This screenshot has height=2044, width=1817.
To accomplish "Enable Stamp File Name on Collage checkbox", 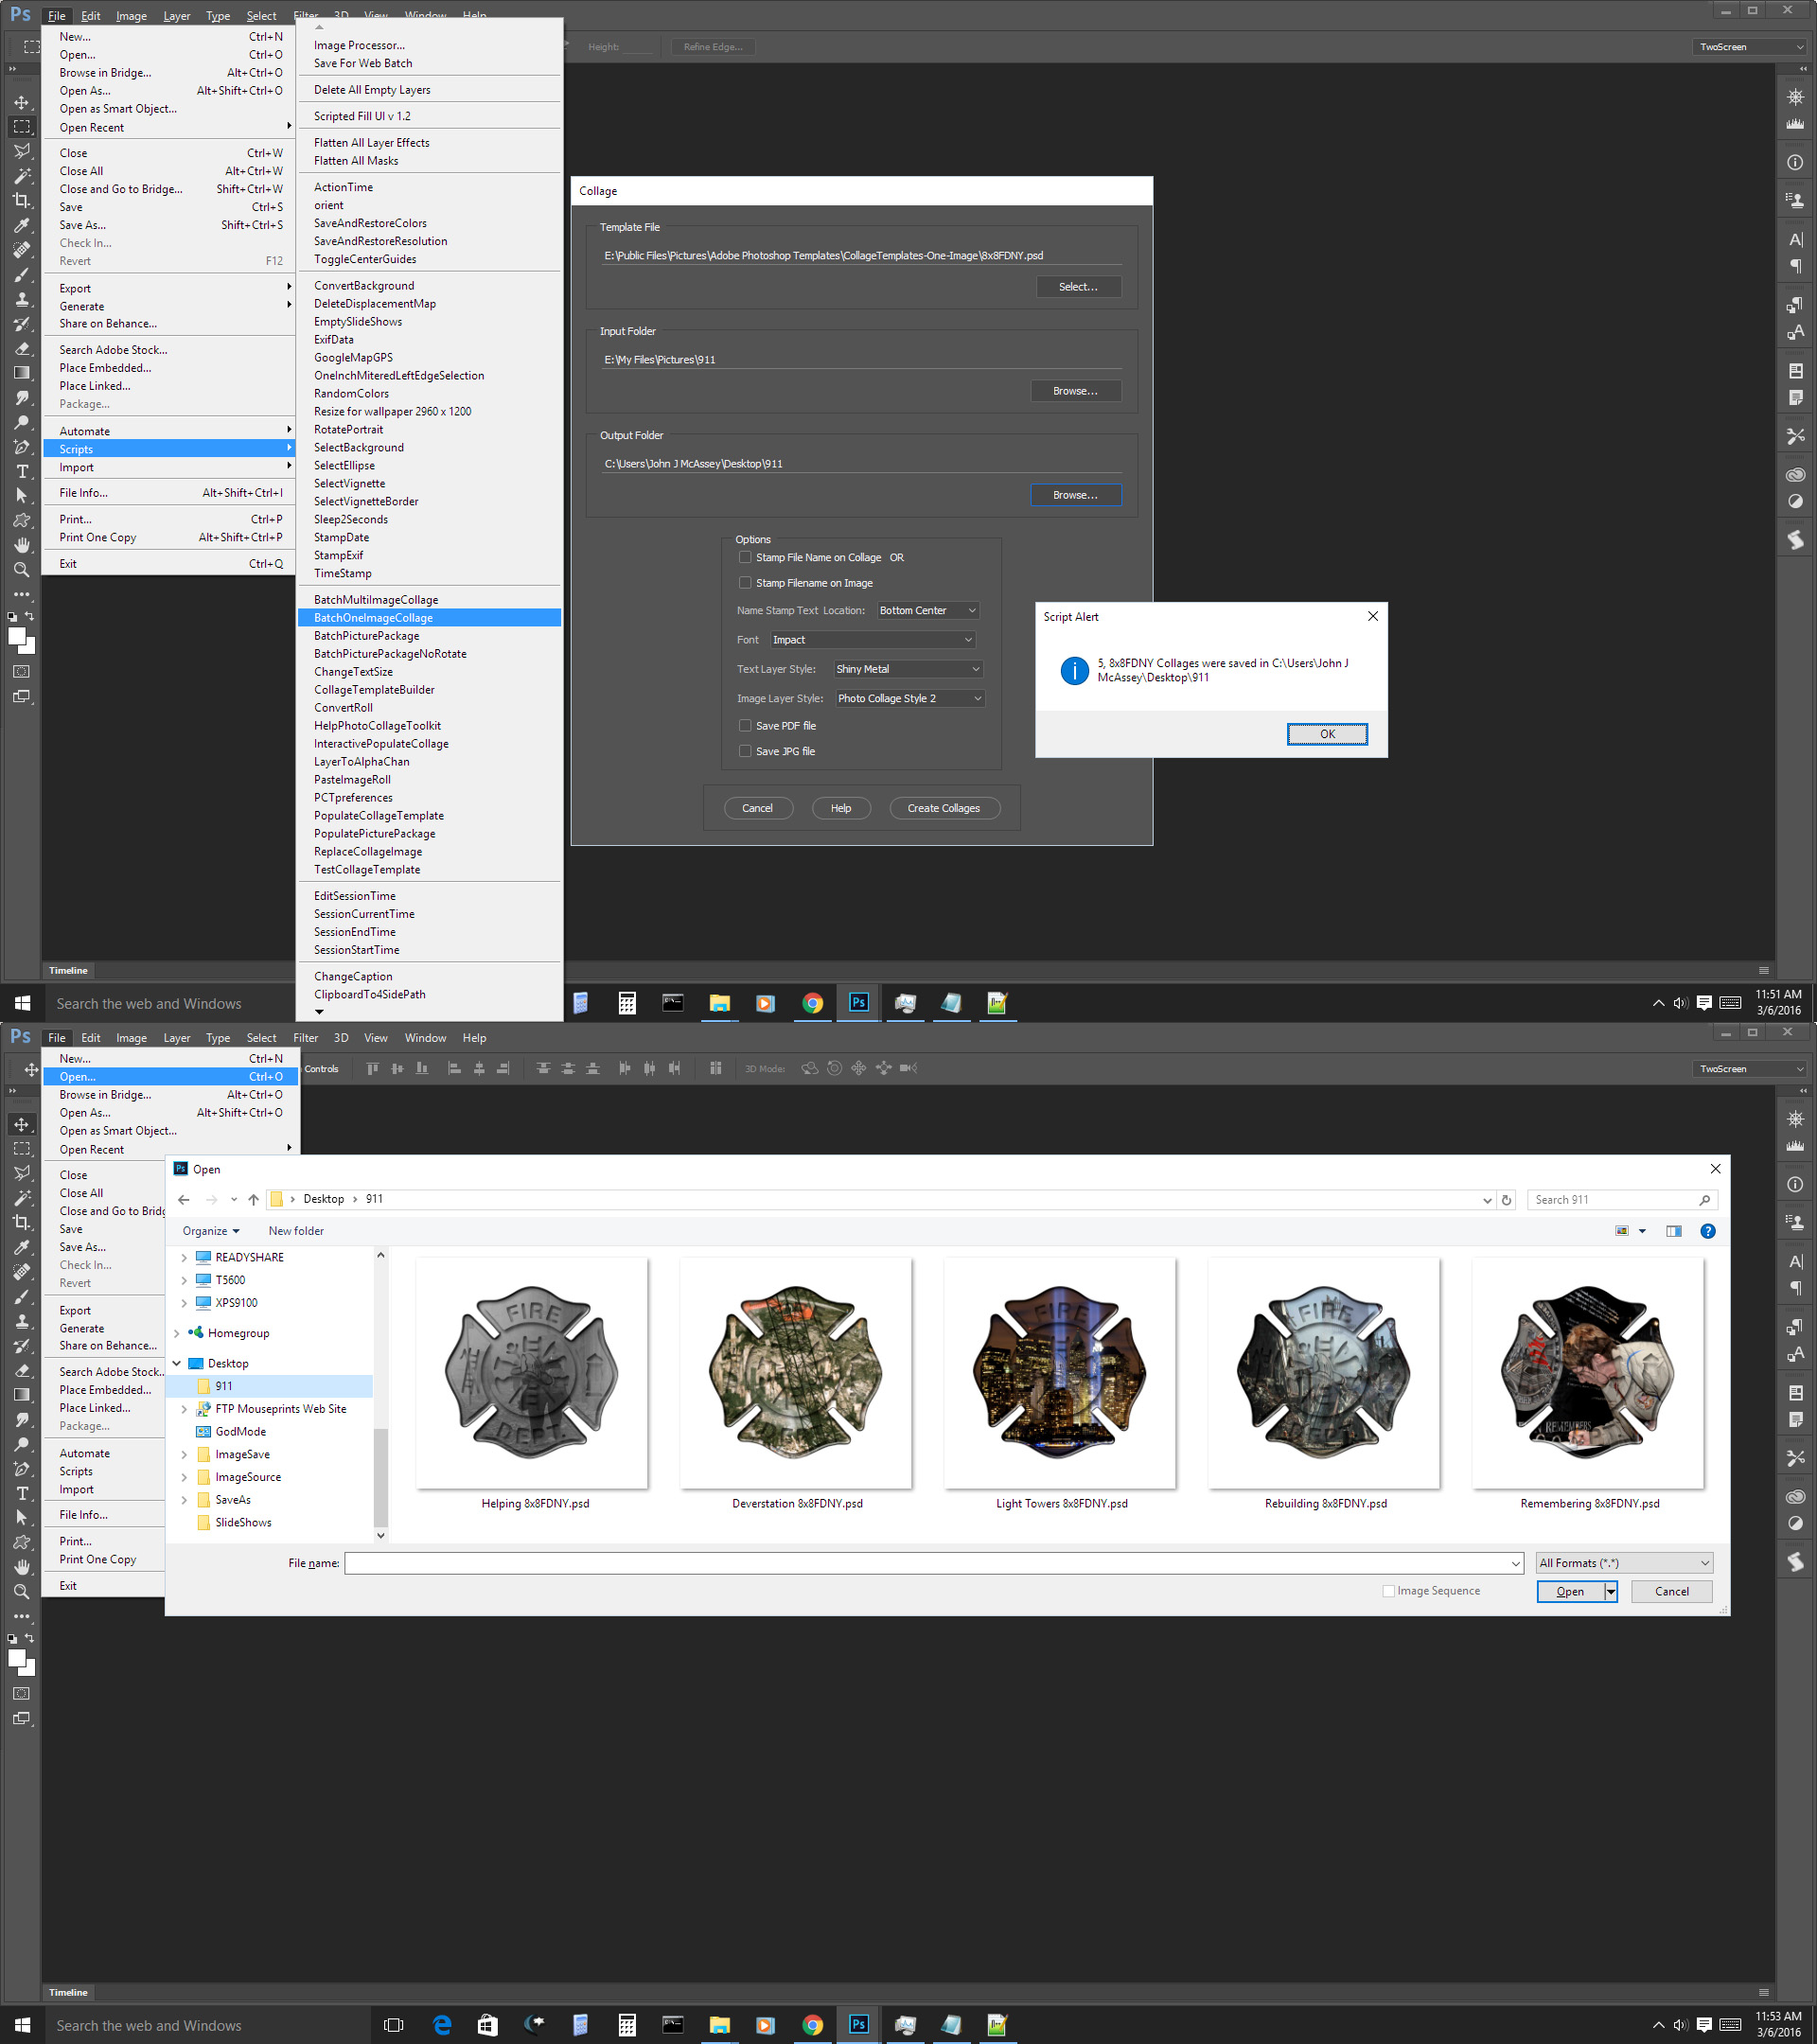I will [745, 557].
